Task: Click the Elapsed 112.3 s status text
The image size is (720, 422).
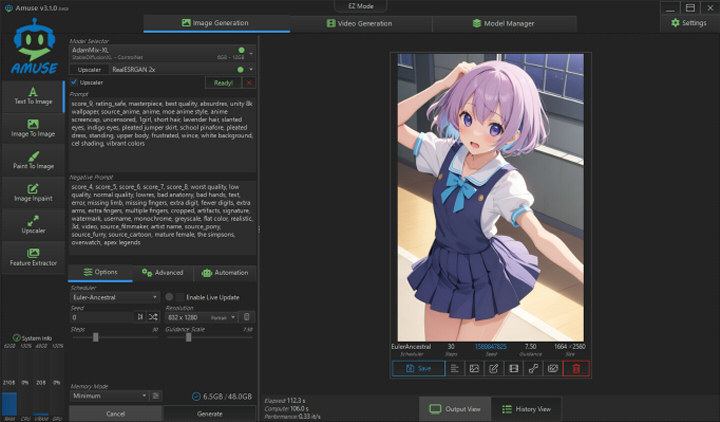Action: coord(285,400)
